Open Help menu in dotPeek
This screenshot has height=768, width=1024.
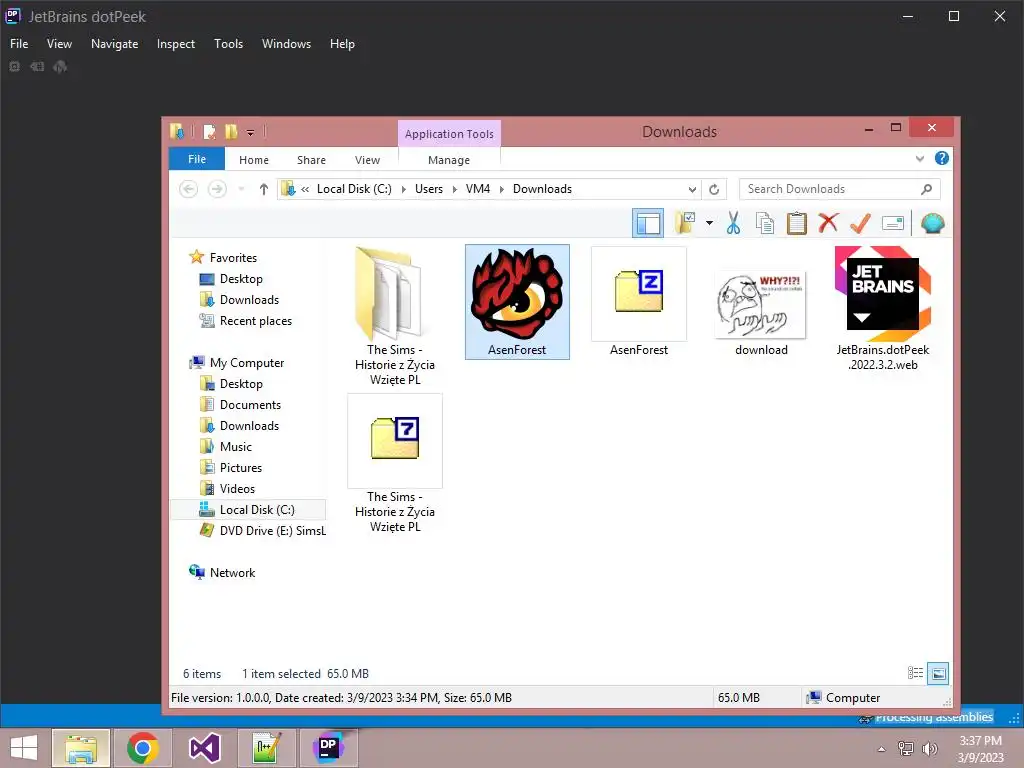pyautogui.click(x=342, y=44)
